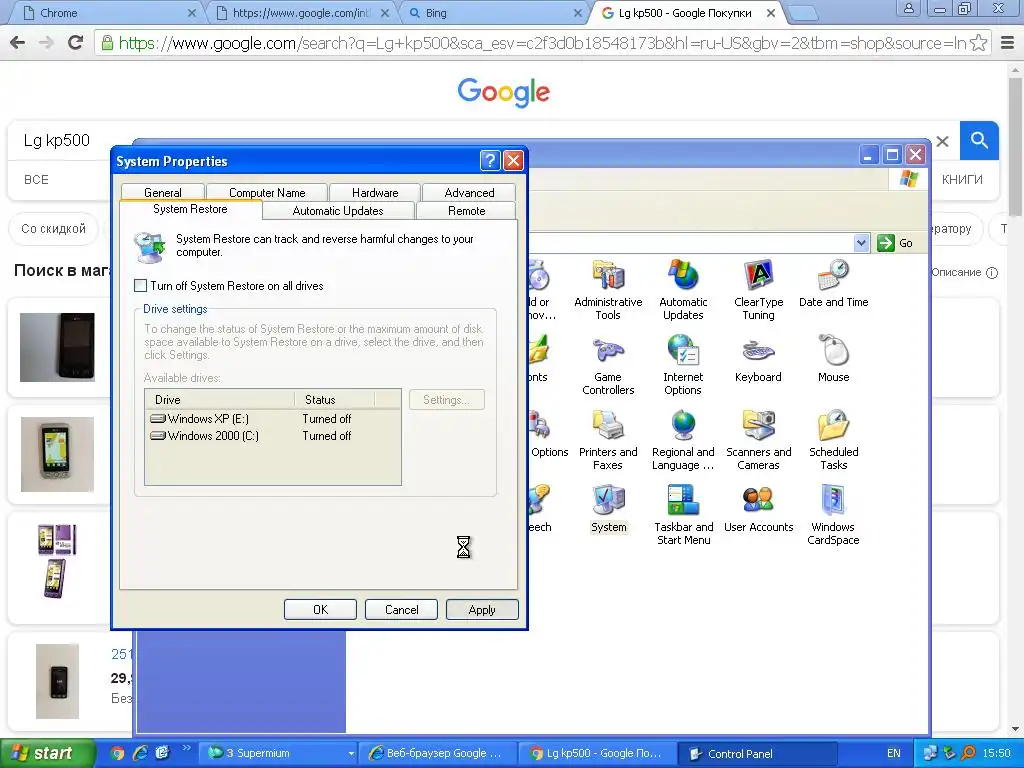
Task: Select the System icon in Control Panel
Action: coord(609,509)
